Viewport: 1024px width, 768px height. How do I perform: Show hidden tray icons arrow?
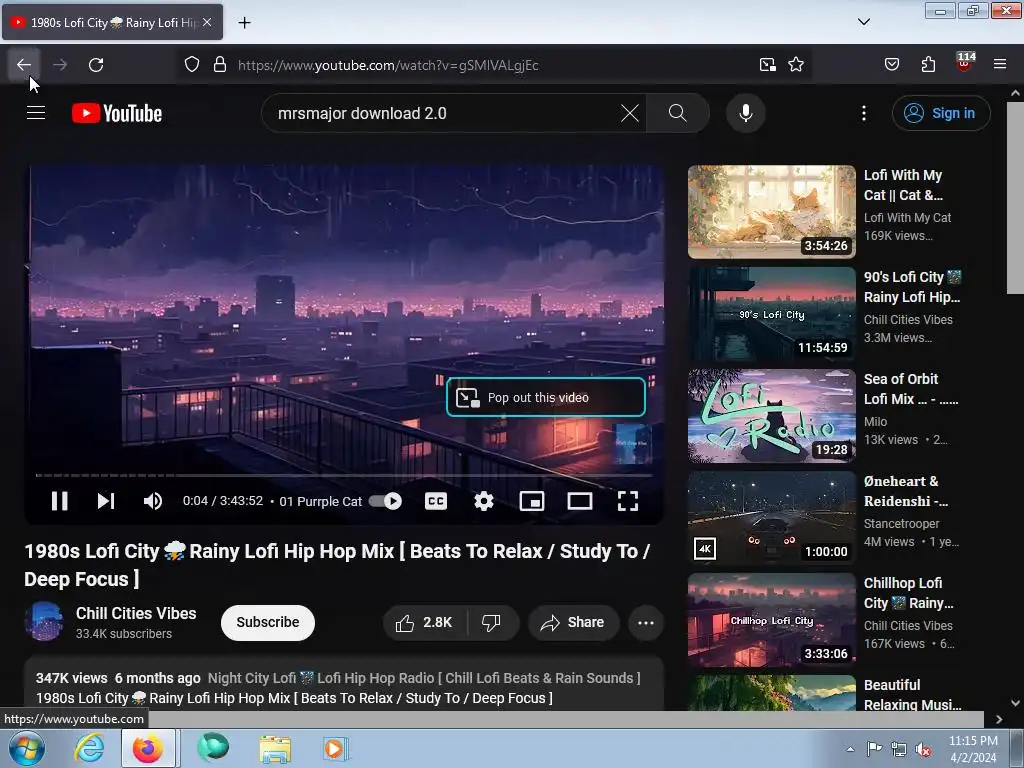coord(850,749)
